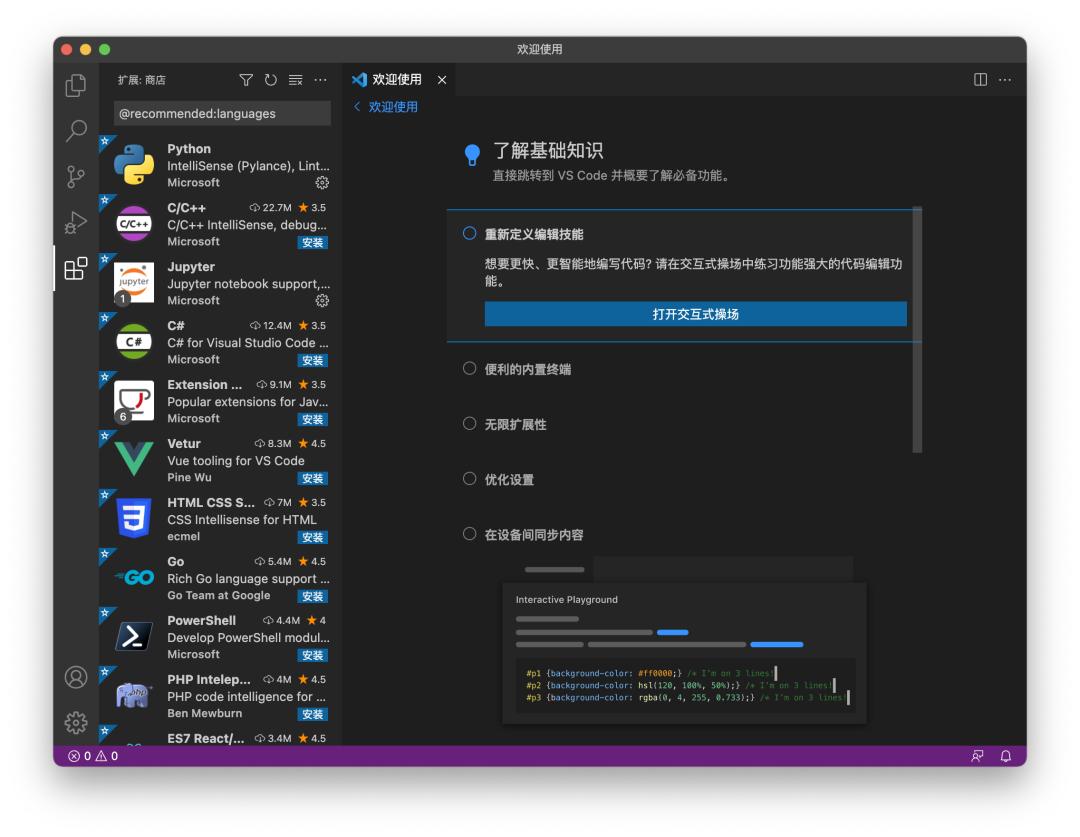Select the C/C++ extension icon
Screen dimensions: 1080x837
[x=134, y=224]
